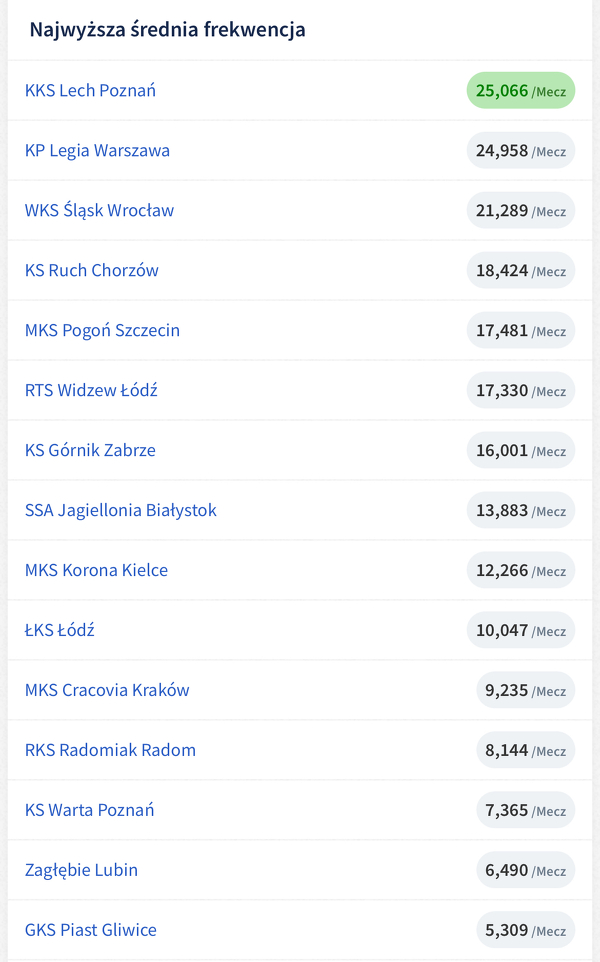Viewport: 600px width, 962px height.
Task: Select the 21,289 per-match badge
Action: pos(520,211)
